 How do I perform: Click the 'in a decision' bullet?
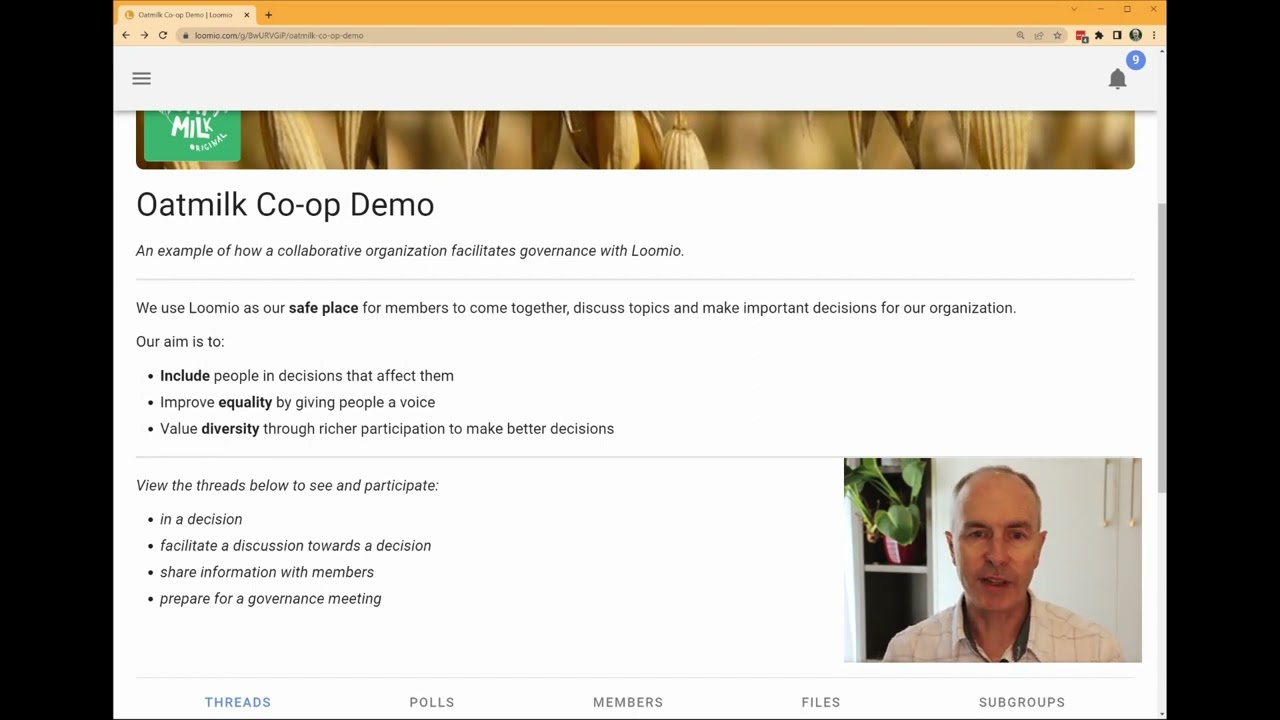pyautogui.click(x=201, y=519)
